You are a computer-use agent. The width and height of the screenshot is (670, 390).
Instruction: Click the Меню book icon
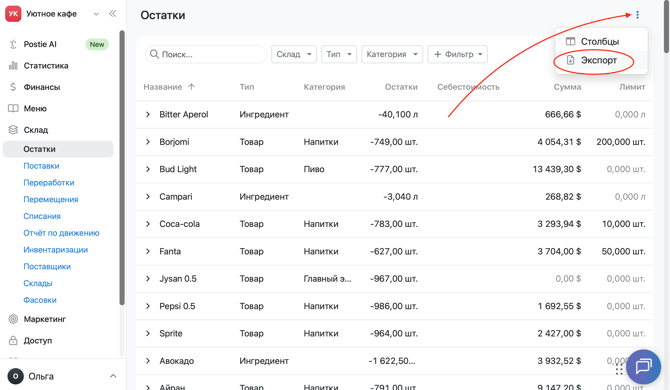[13, 108]
